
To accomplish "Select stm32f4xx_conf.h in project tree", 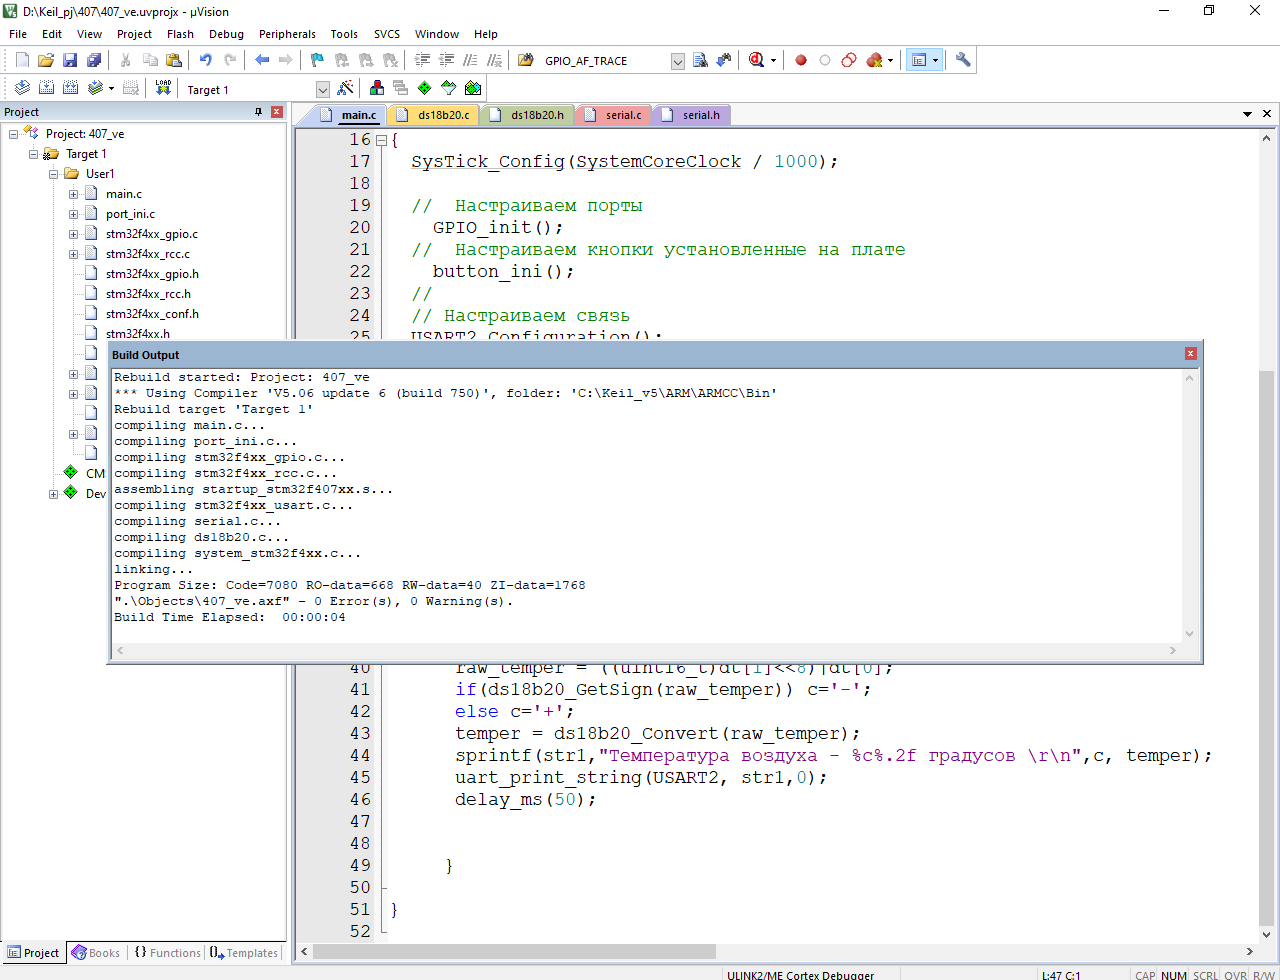I will 152,314.
